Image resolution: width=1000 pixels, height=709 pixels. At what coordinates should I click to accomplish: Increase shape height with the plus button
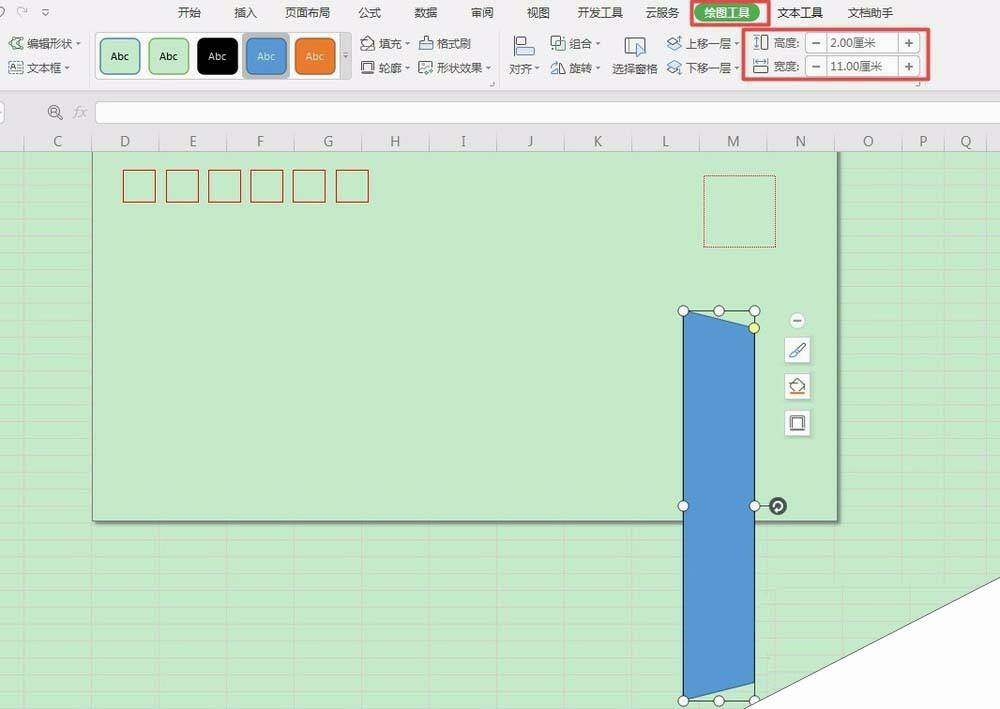tap(907, 43)
